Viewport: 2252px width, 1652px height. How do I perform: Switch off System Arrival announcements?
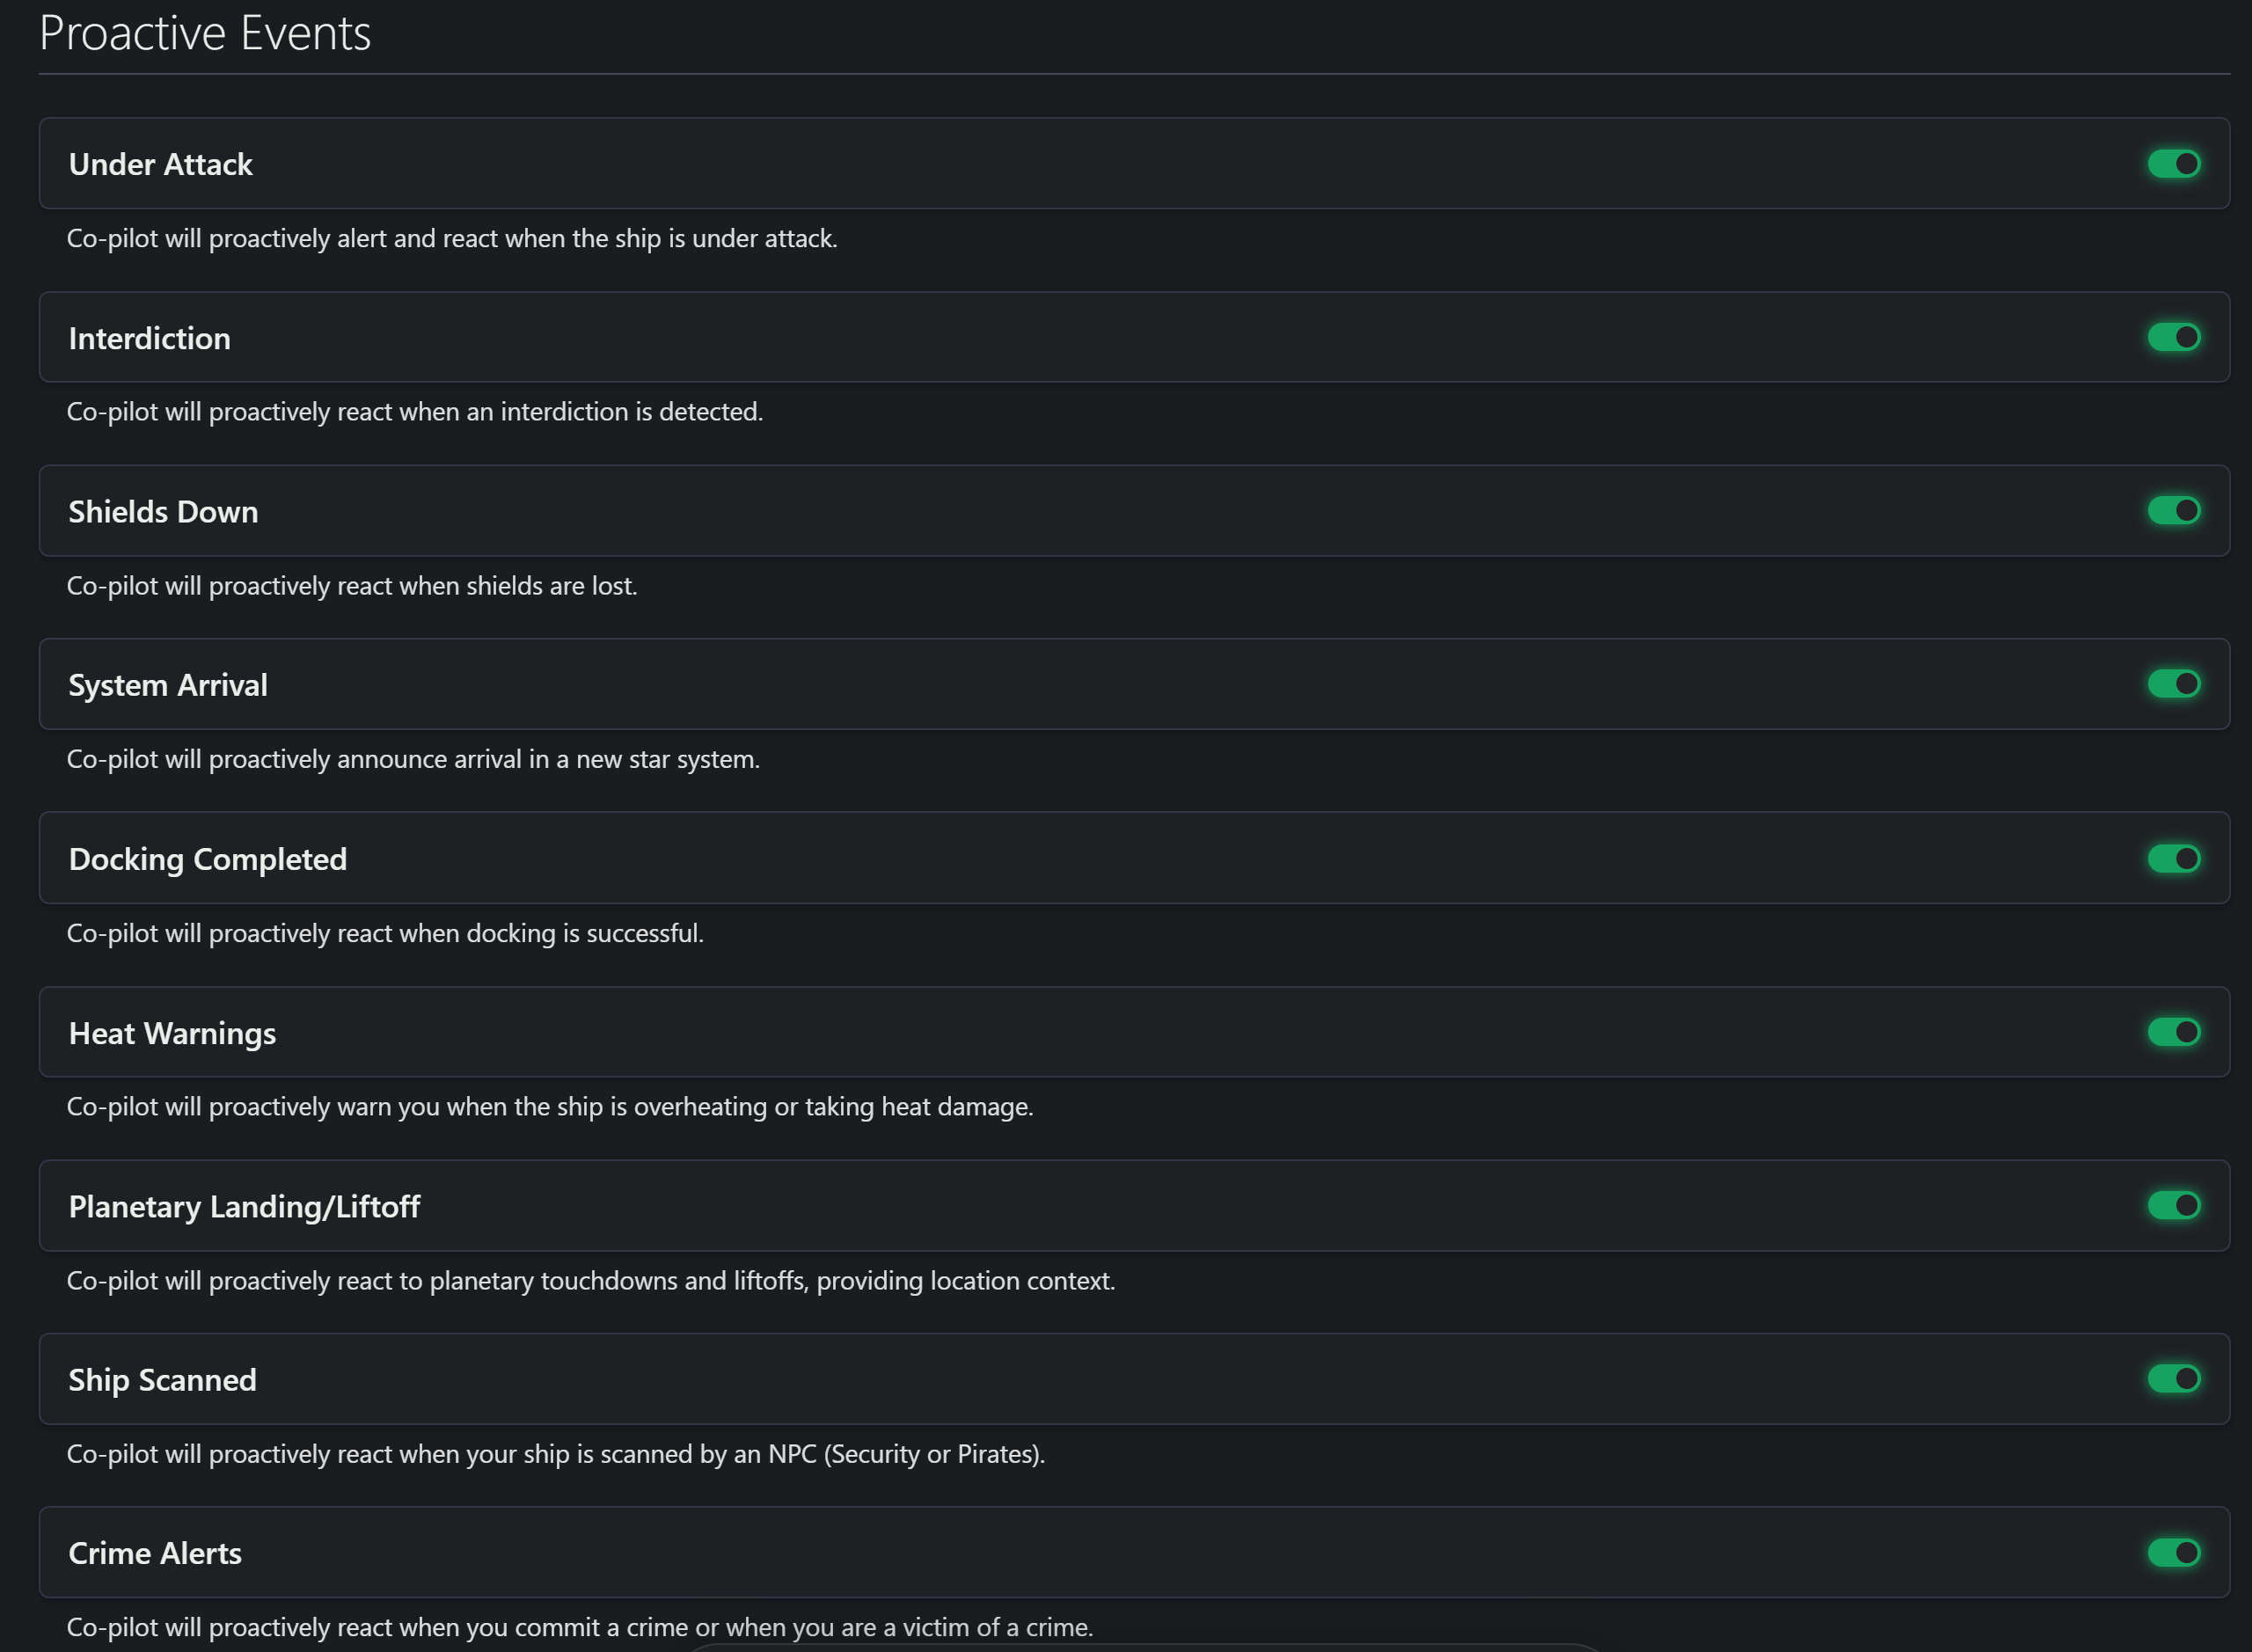2174,684
